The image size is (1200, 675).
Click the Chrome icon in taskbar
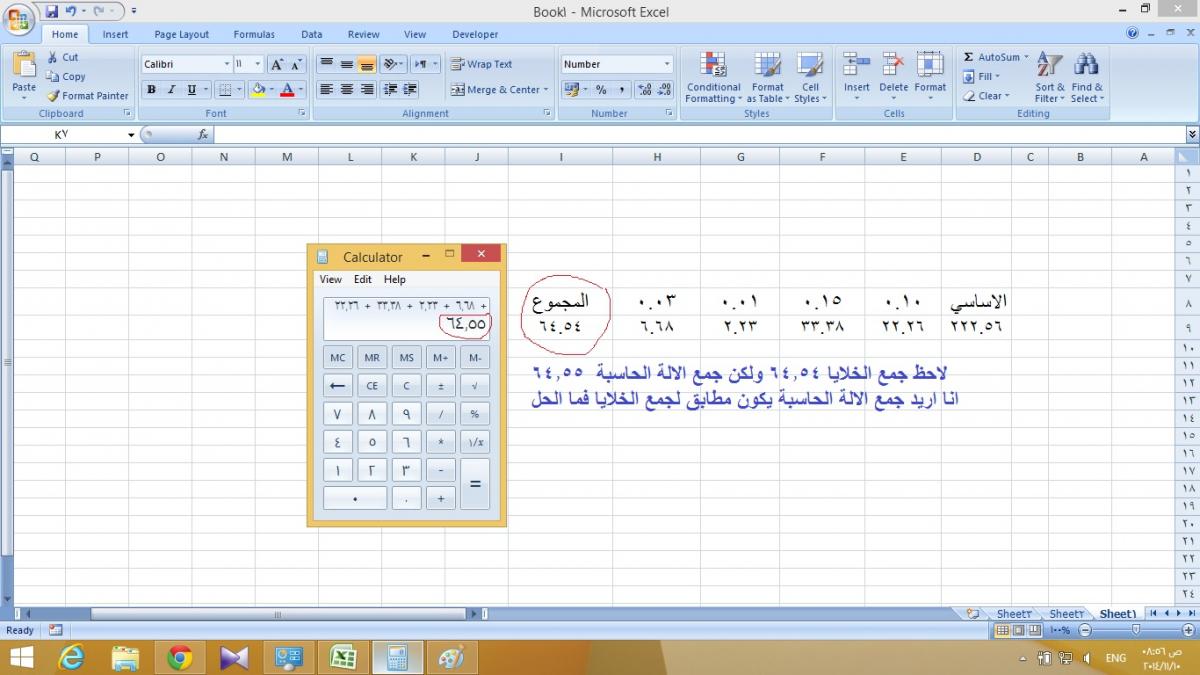(180, 657)
